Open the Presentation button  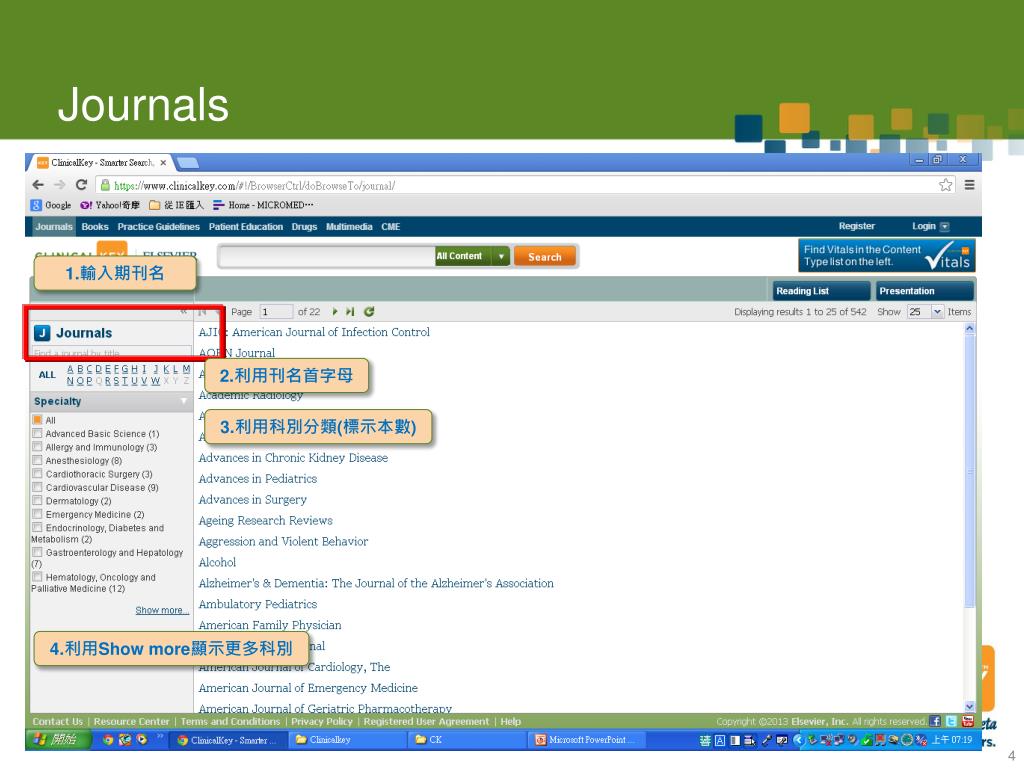coord(925,291)
